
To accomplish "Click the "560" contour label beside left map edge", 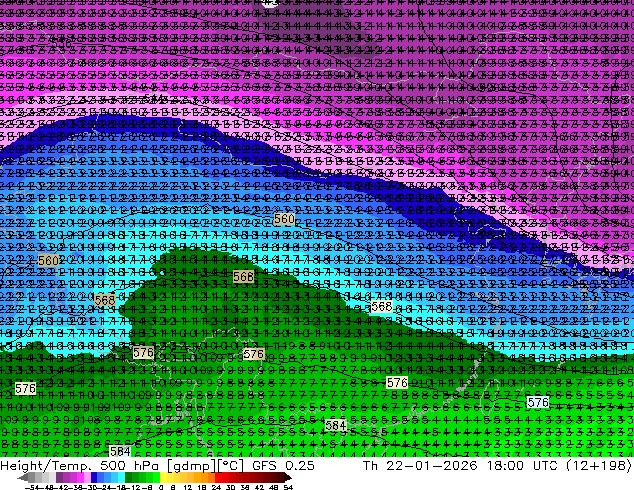I will click(48, 261).
